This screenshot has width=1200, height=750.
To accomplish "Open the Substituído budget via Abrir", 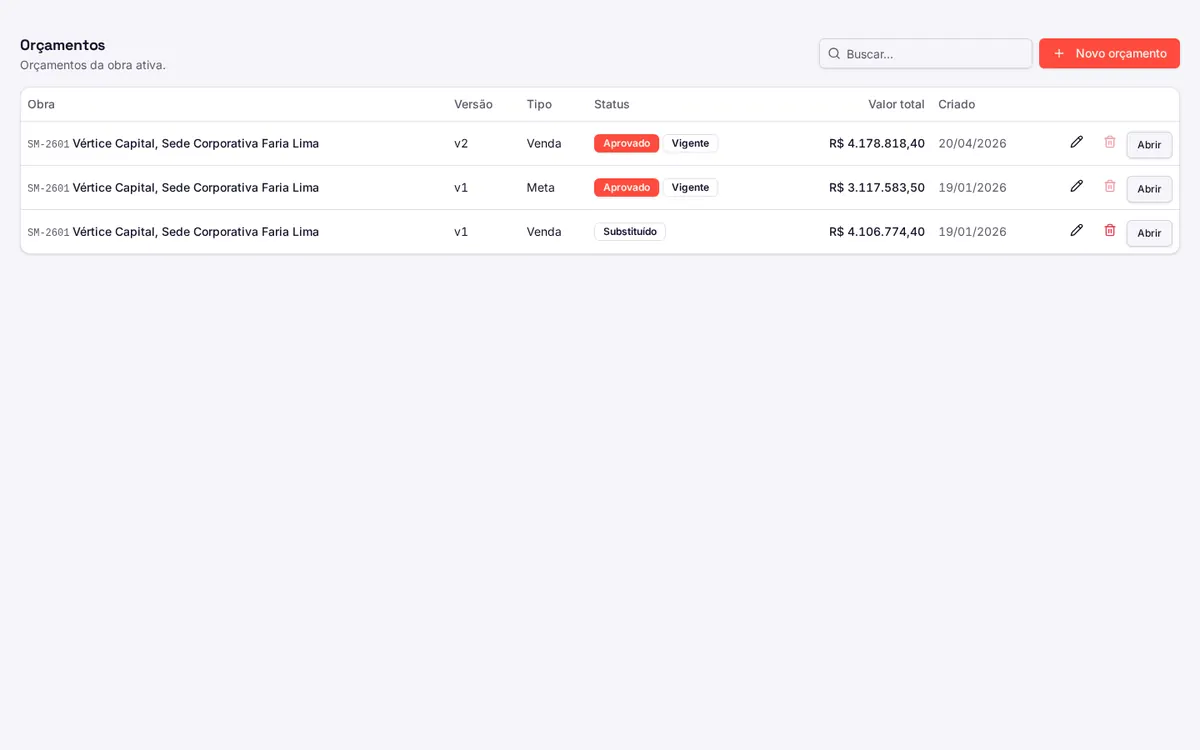I will coord(1149,233).
